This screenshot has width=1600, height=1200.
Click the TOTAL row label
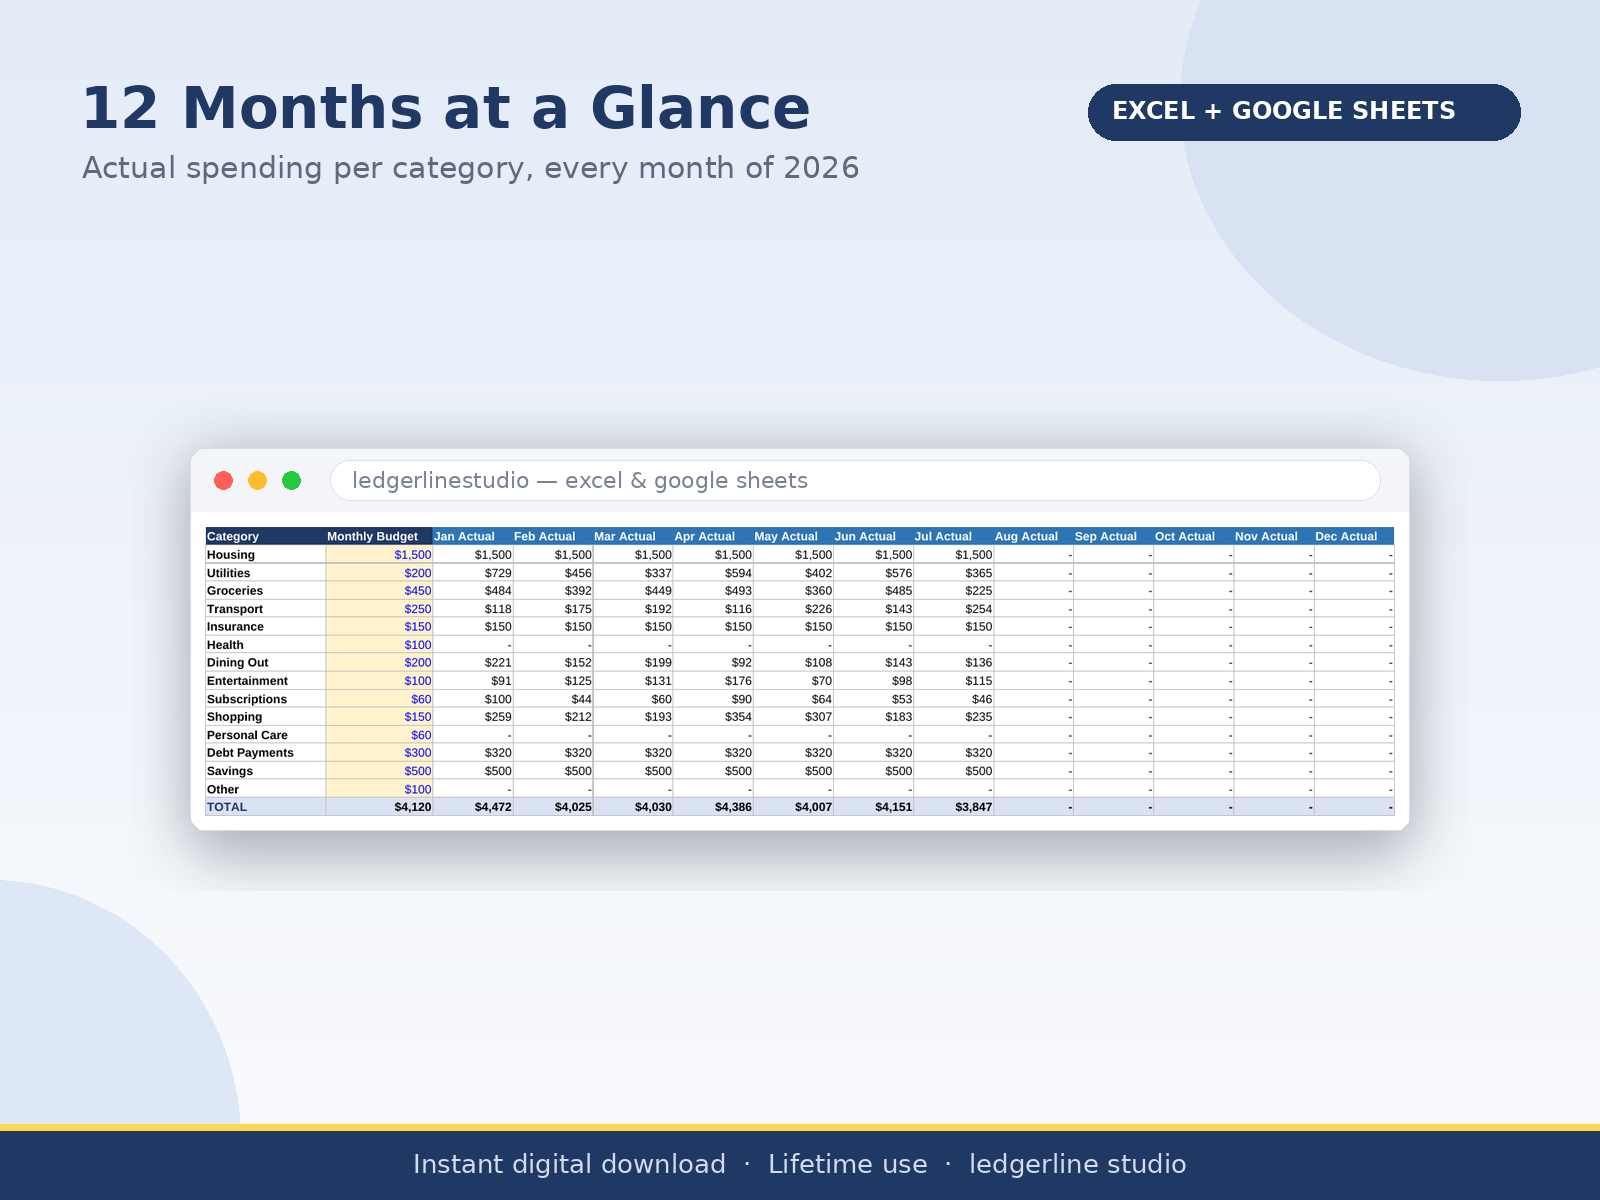pyautogui.click(x=265, y=807)
